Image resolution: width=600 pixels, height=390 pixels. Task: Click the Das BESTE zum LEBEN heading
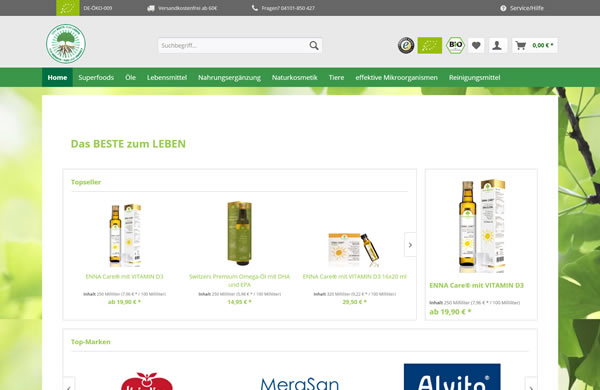pyautogui.click(x=128, y=144)
